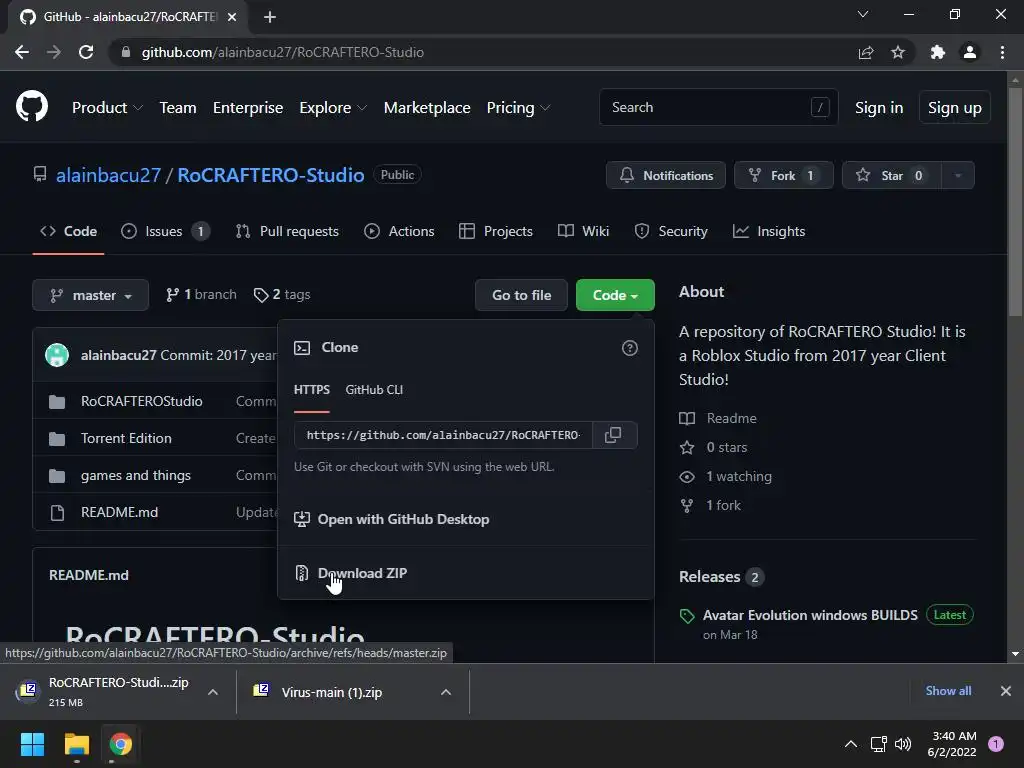This screenshot has height=768, width=1024.
Task: Open the 1 branch link
Action: 201,295
